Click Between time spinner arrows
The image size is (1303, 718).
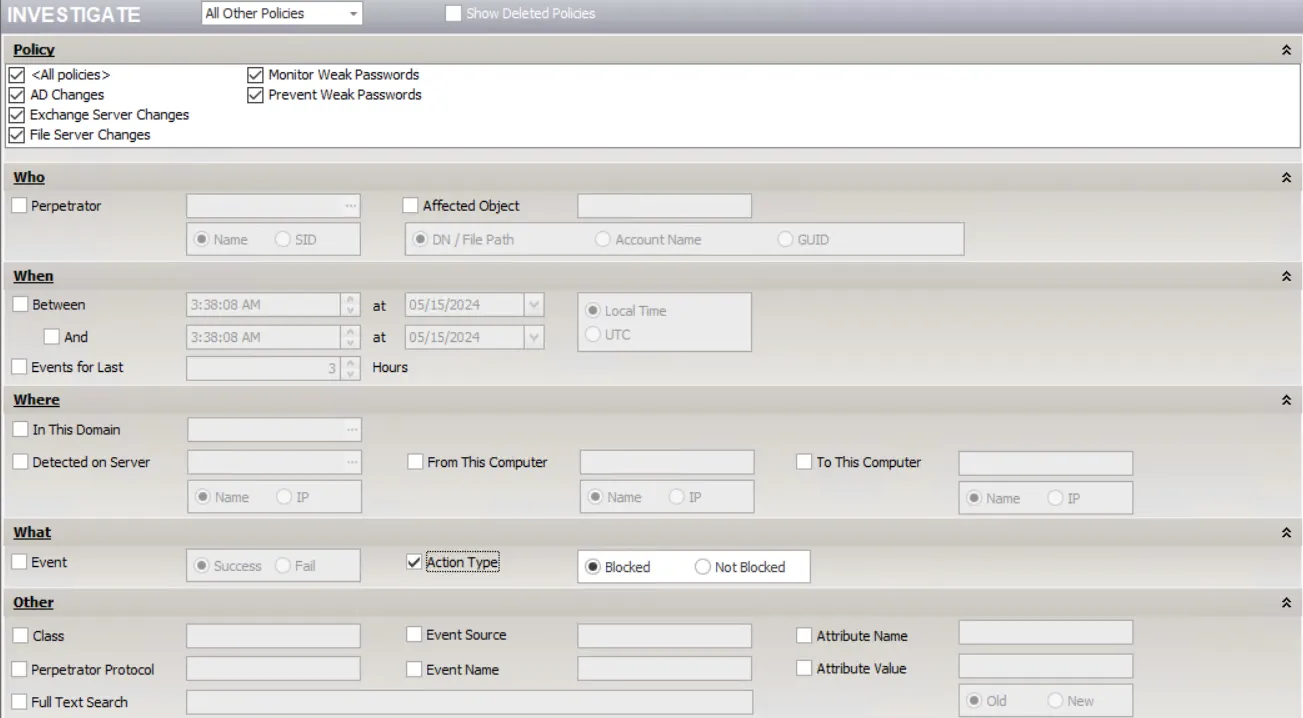351,305
